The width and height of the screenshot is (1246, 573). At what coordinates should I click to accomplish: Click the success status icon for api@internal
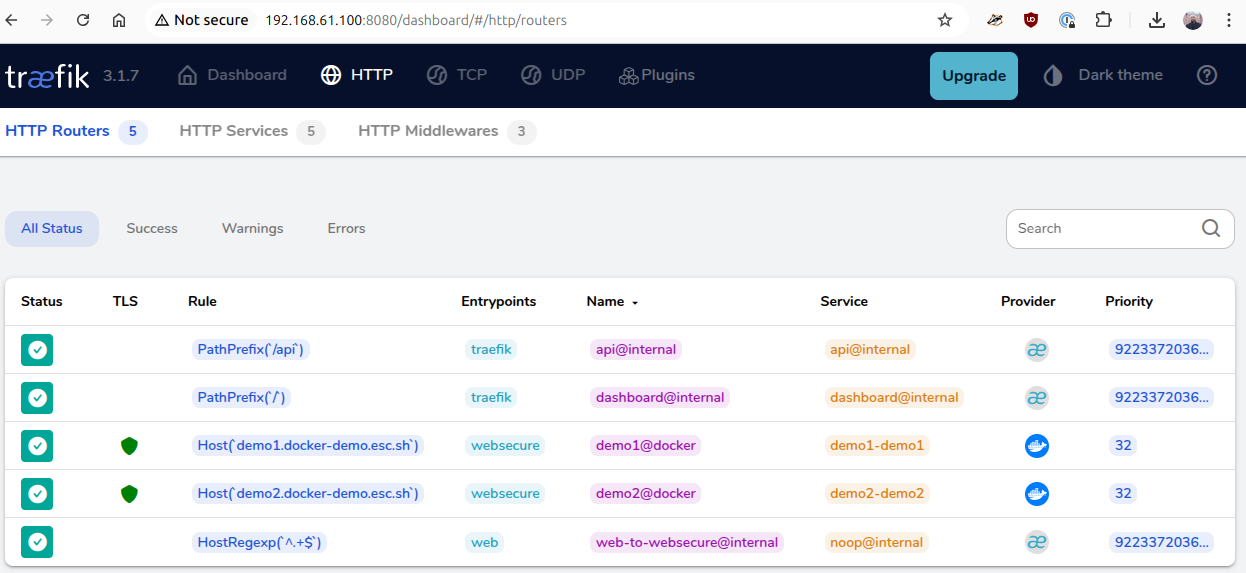click(x=37, y=350)
